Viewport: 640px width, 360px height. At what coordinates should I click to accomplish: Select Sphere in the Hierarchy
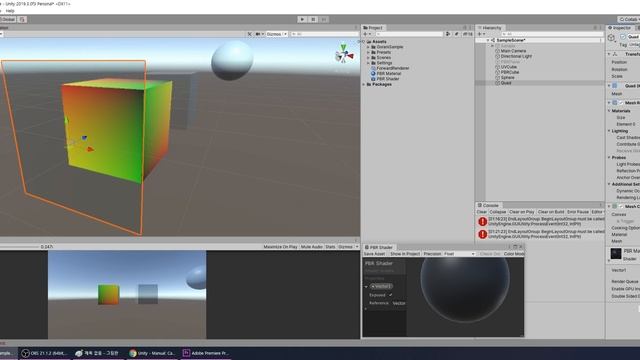tap(505, 78)
